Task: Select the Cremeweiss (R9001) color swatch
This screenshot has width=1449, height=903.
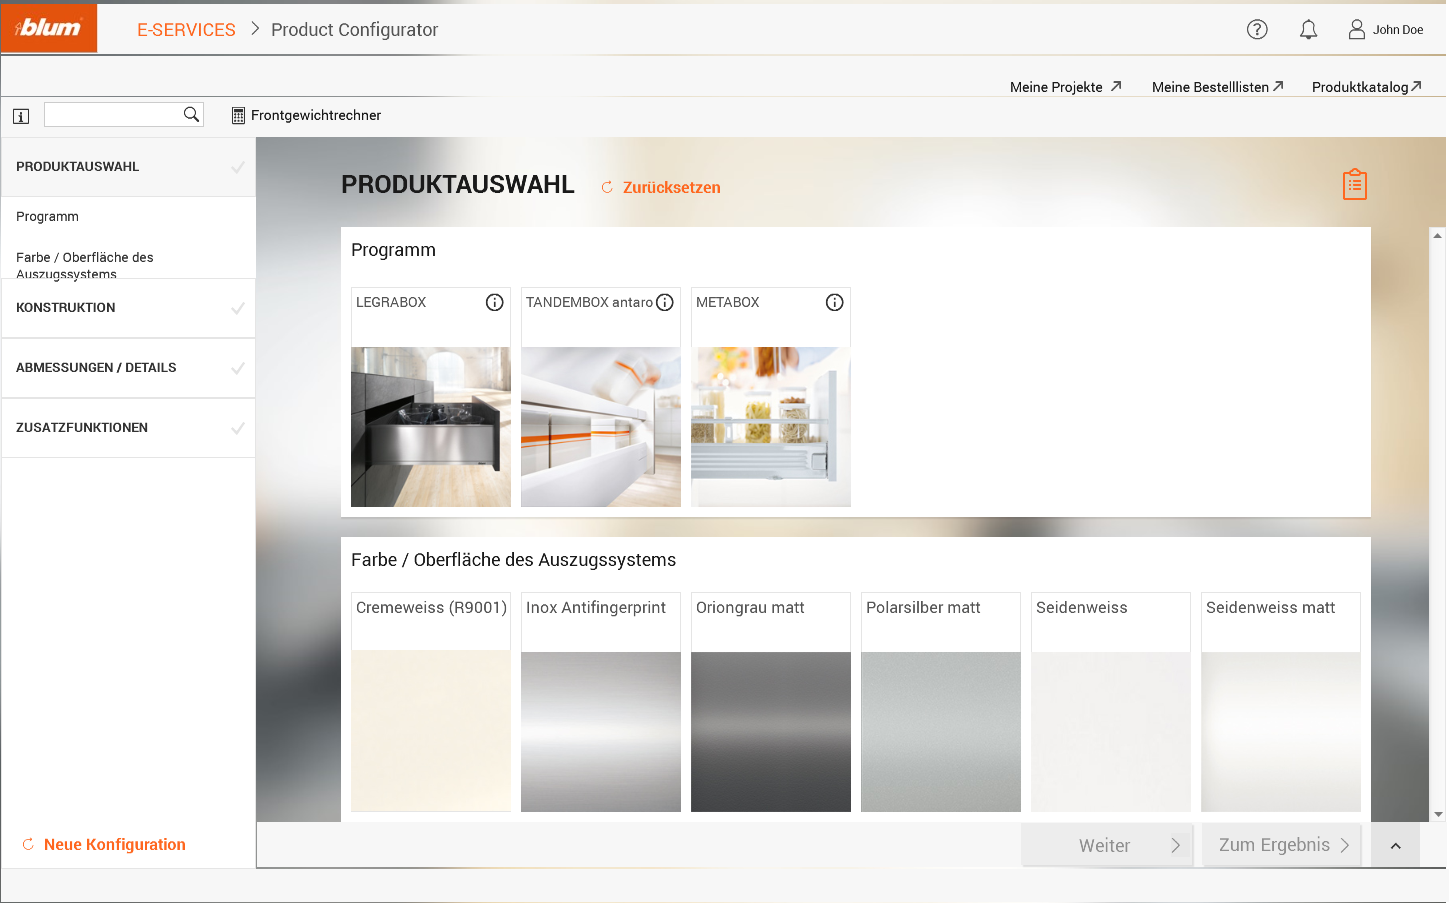Action: pos(431,732)
